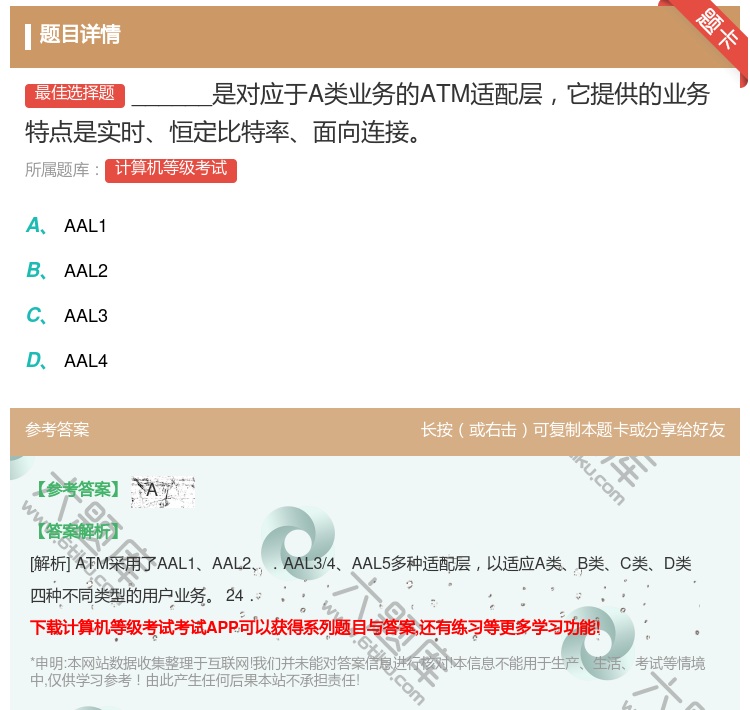Click the 最佳选择题 question type badge
This screenshot has width=750, height=710.
click(75, 95)
